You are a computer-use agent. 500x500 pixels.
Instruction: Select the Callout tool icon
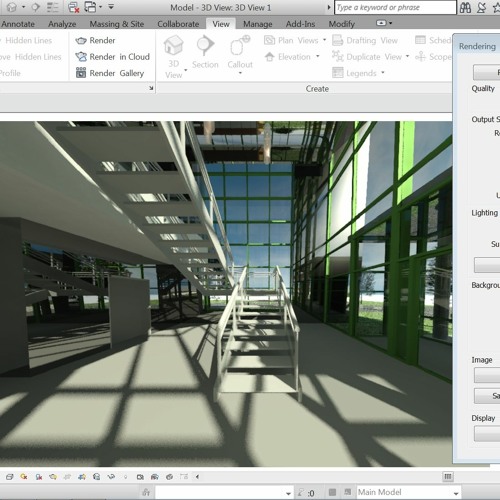[240, 45]
